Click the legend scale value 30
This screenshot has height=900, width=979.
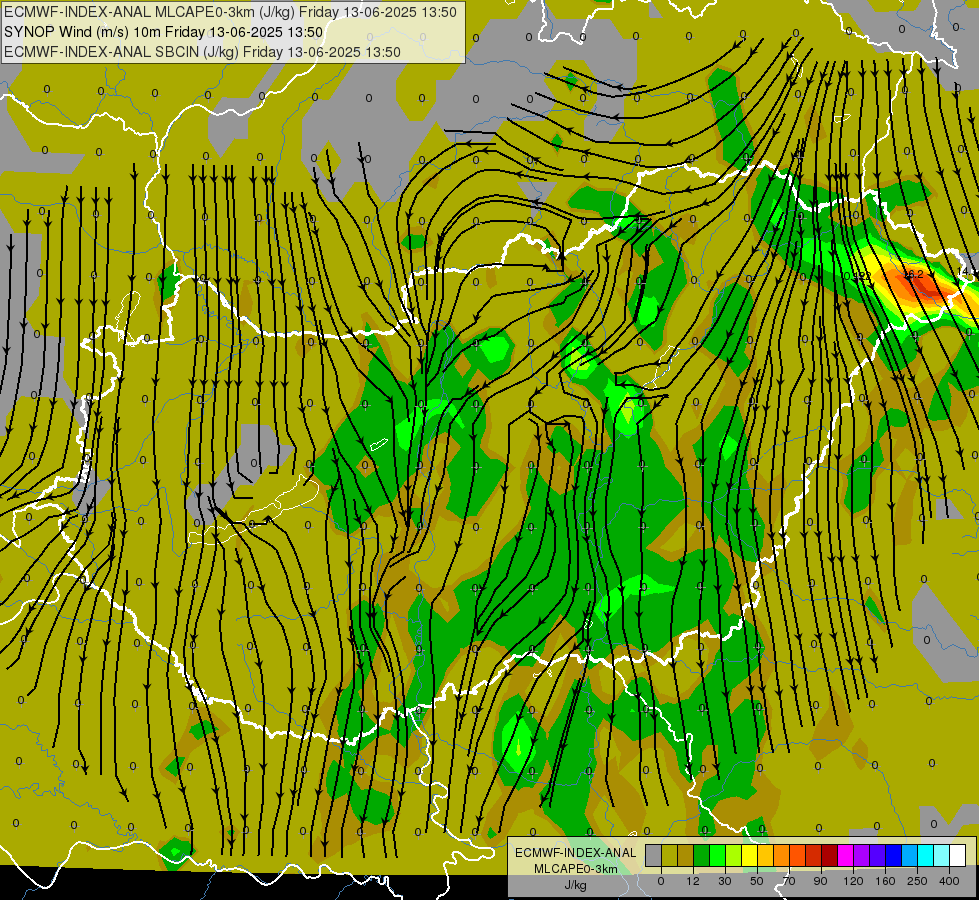click(x=725, y=881)
